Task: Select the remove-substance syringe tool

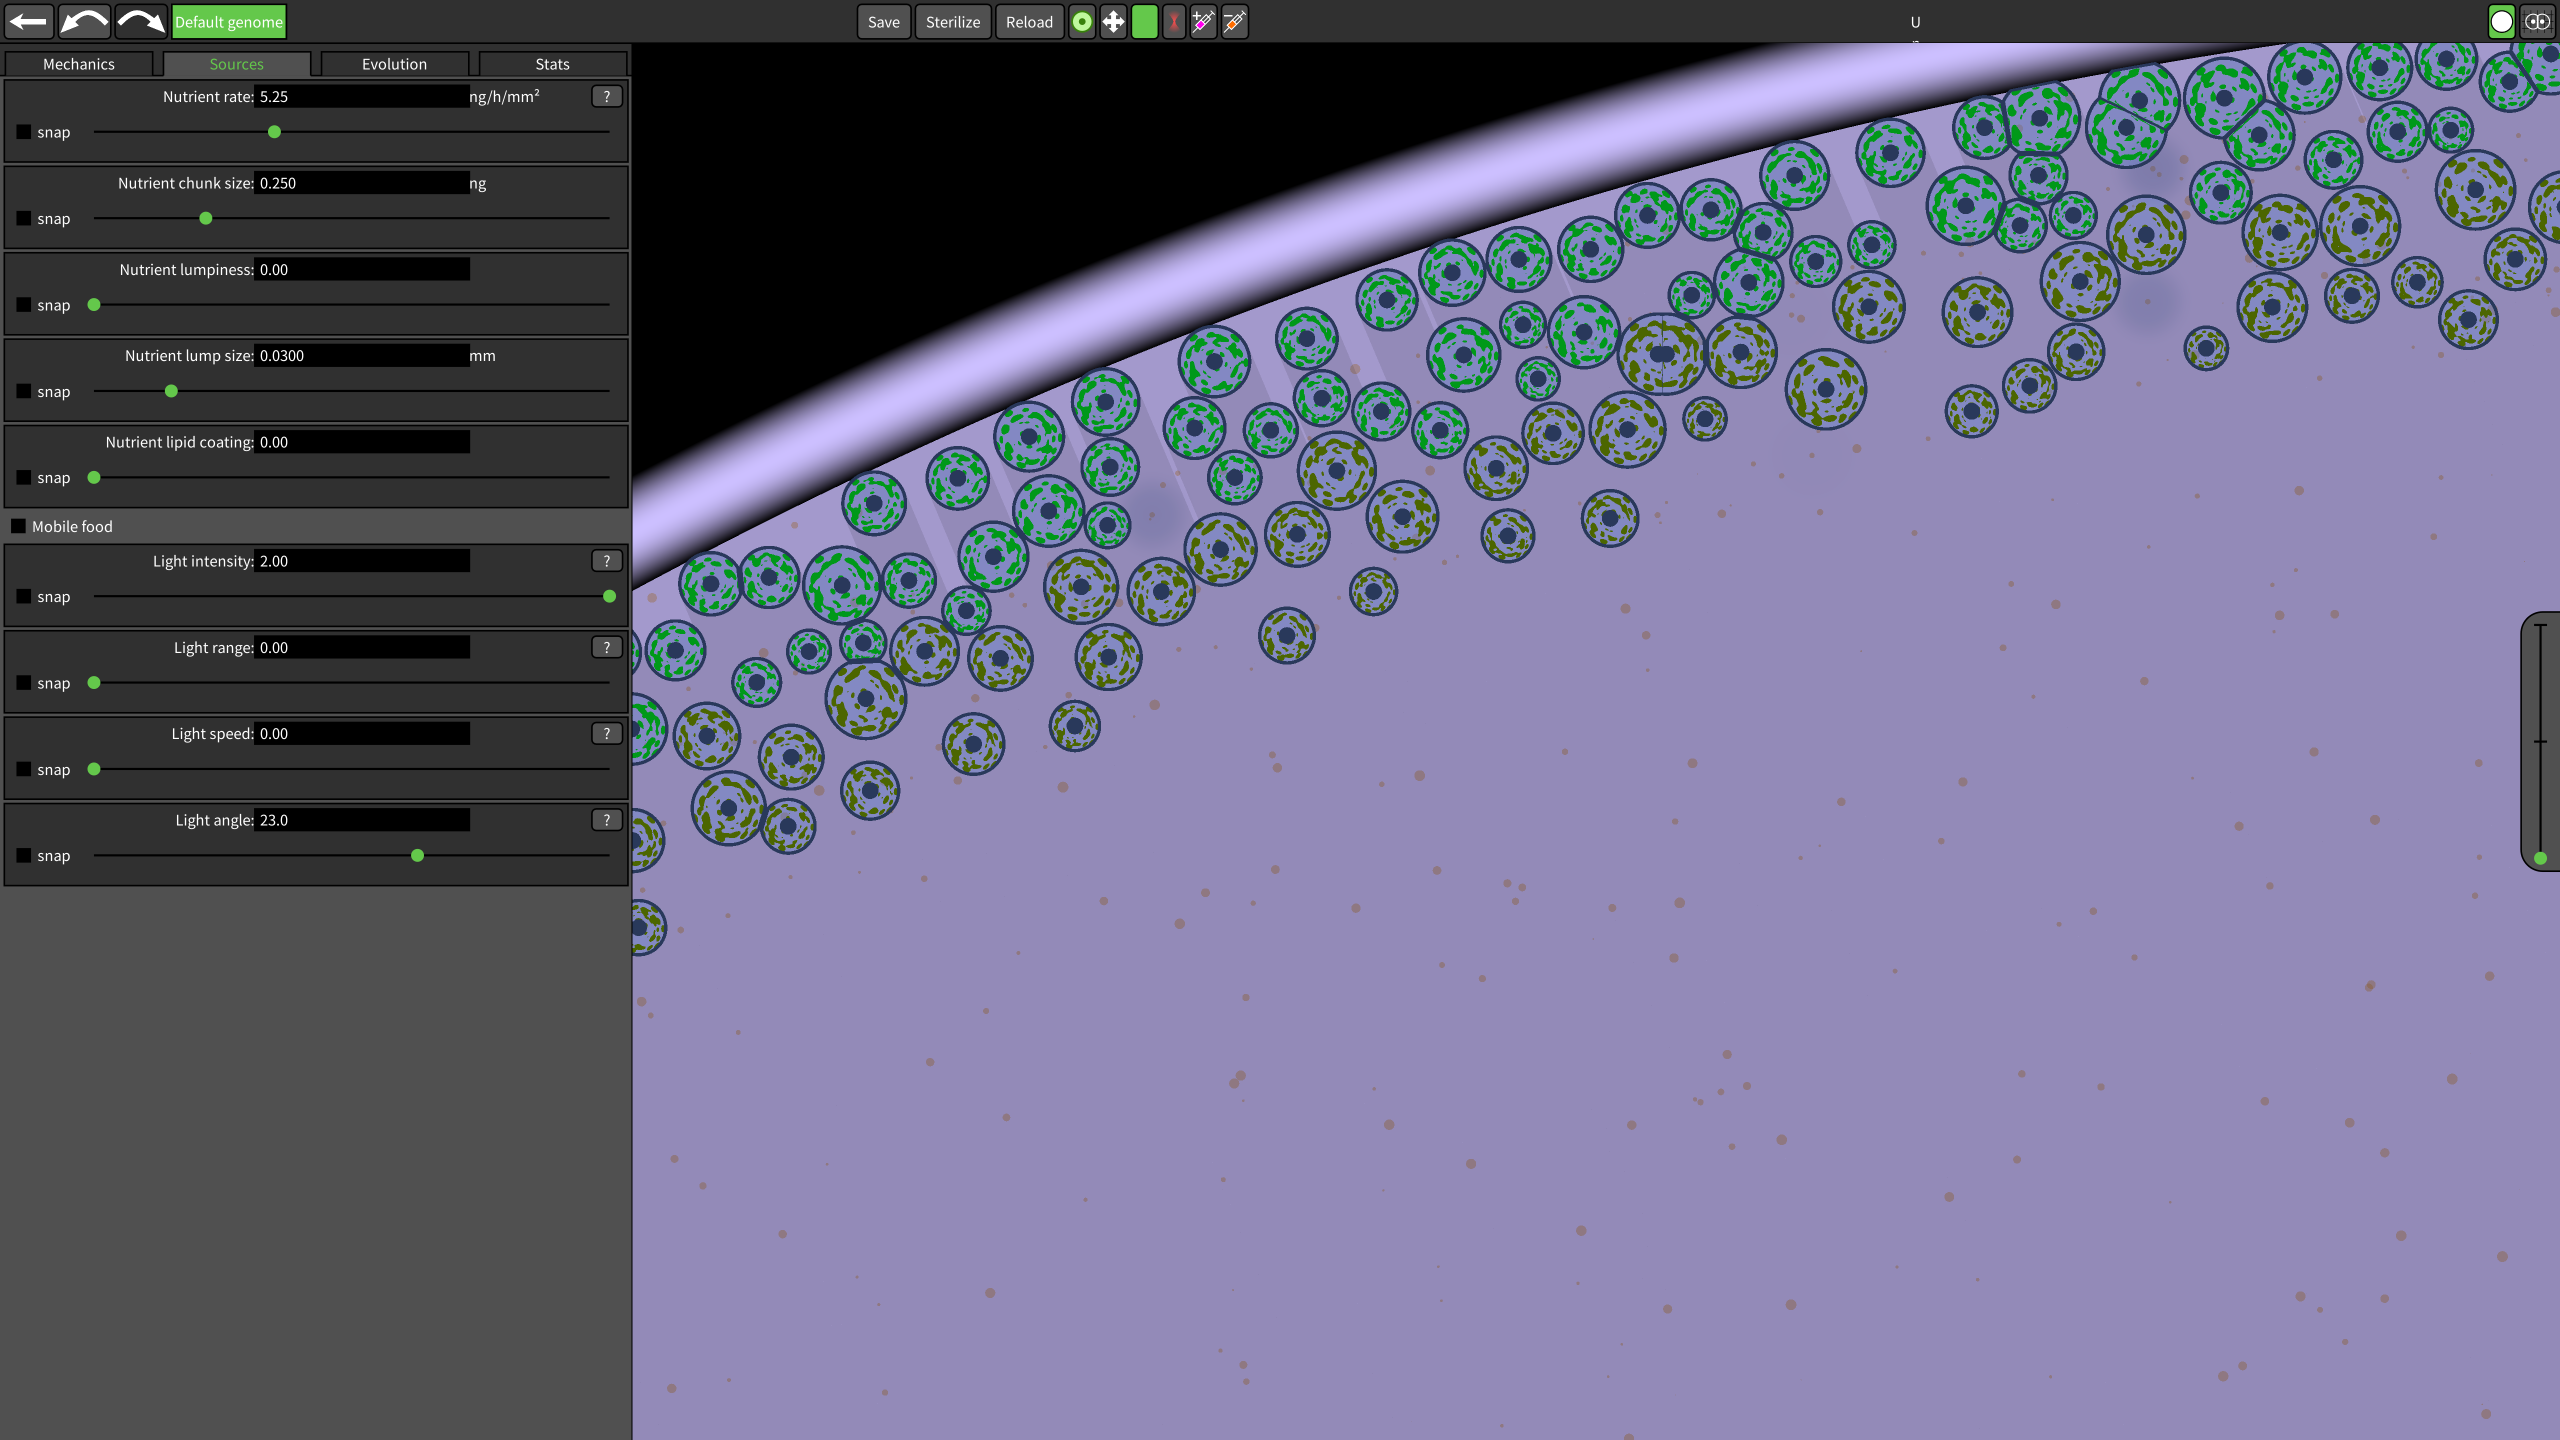Action: pos(1235,22)
